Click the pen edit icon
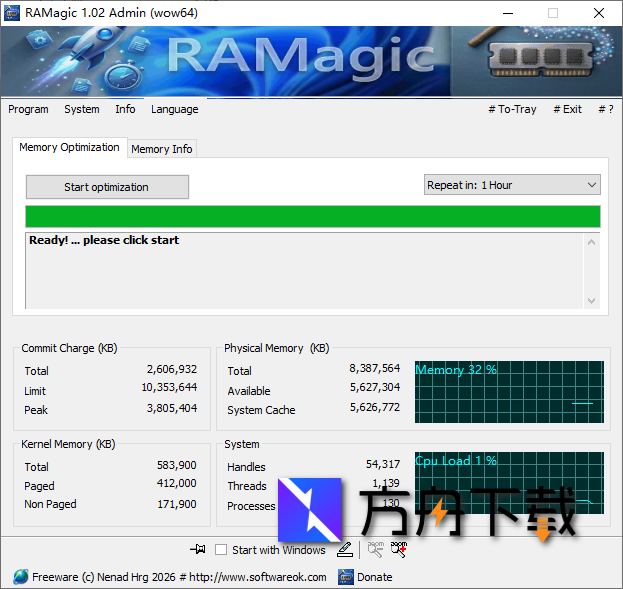 (x=345, y=549)
